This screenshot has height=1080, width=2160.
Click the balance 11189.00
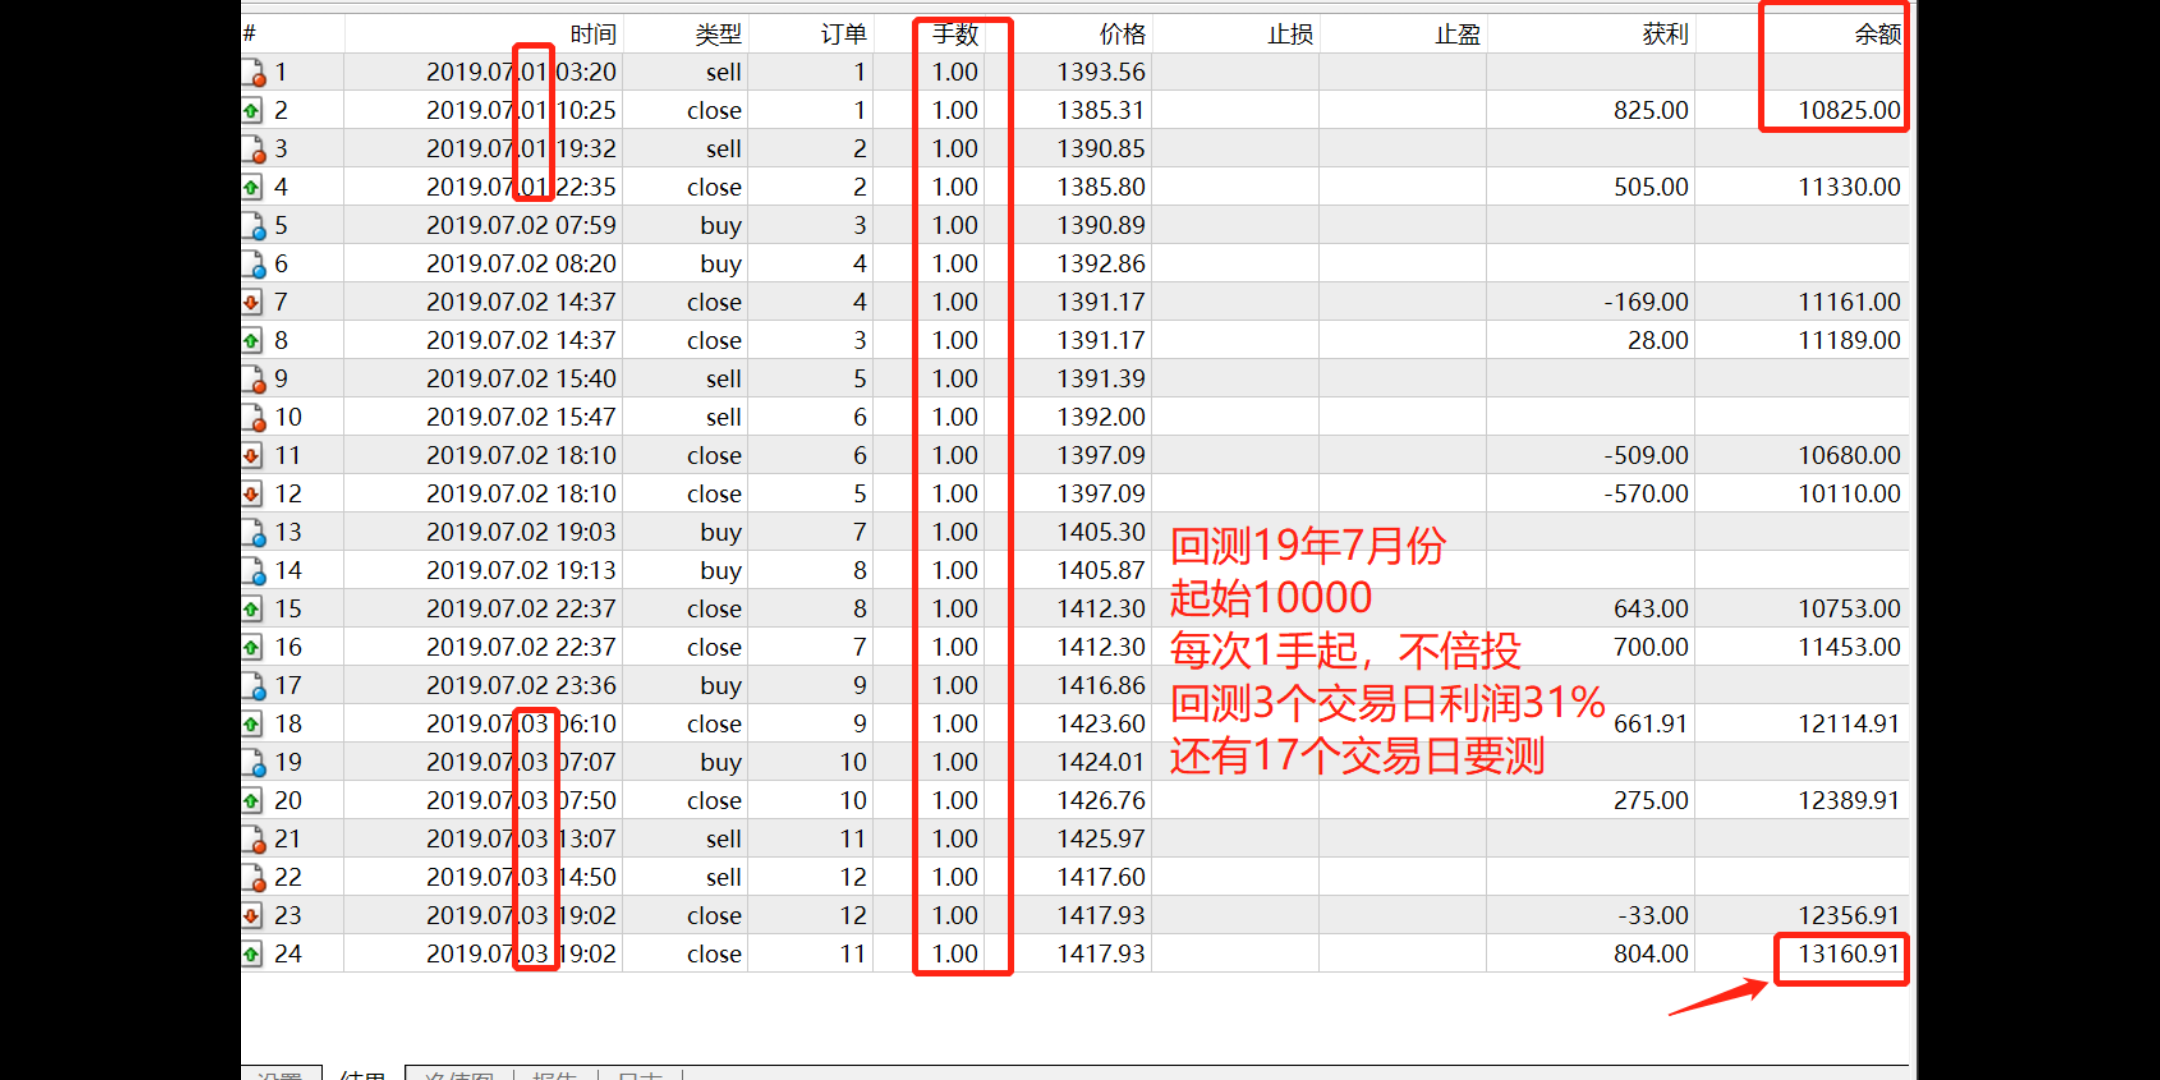1849,340
